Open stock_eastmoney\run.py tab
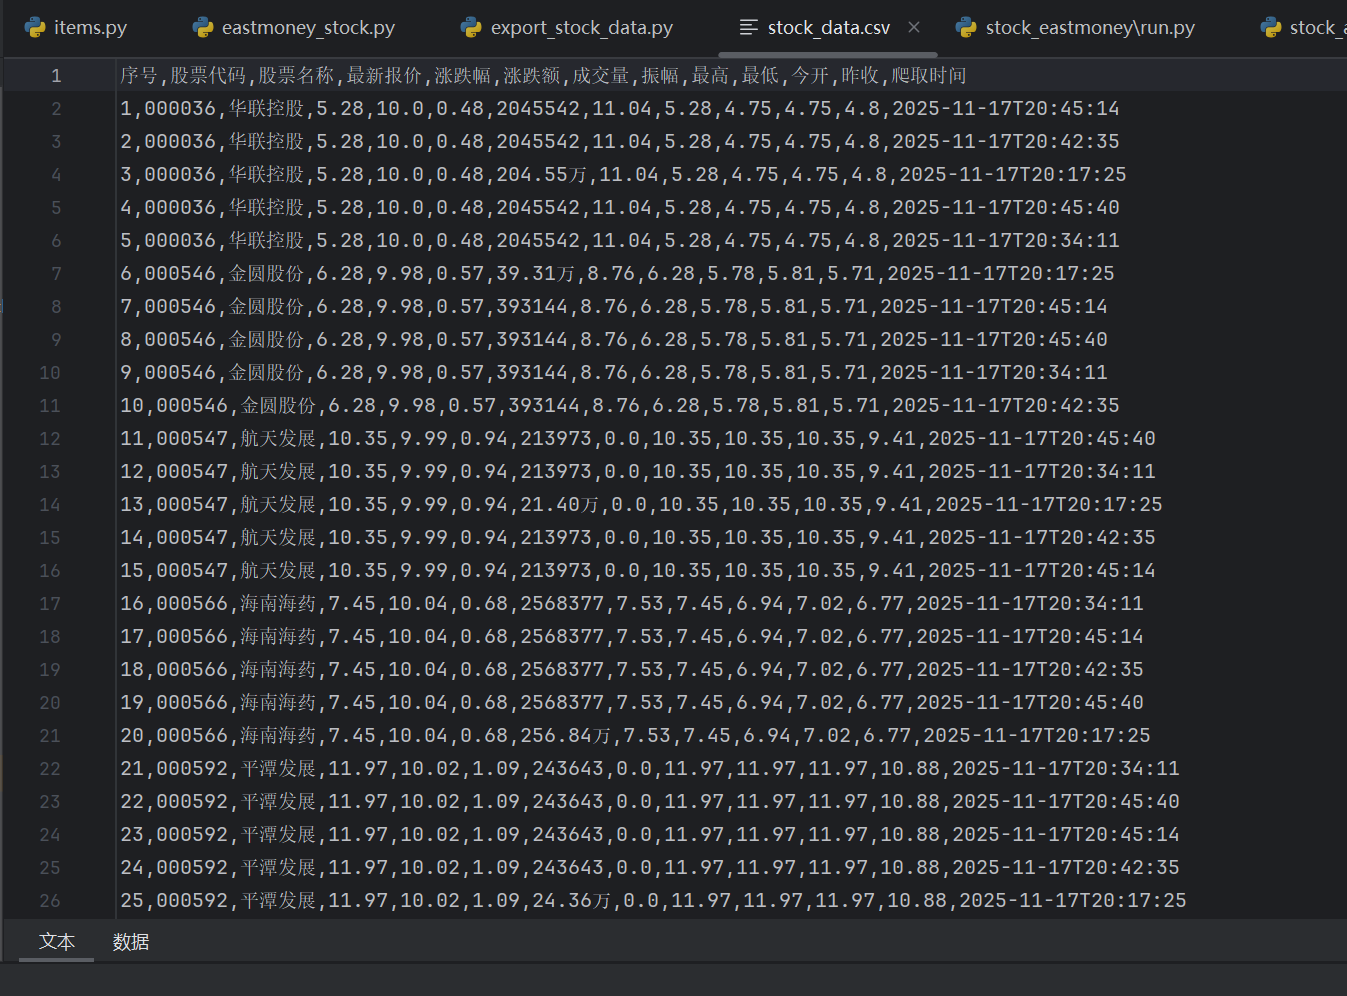This screenshot has width=1347, height=996. [x=1075, y=28]
